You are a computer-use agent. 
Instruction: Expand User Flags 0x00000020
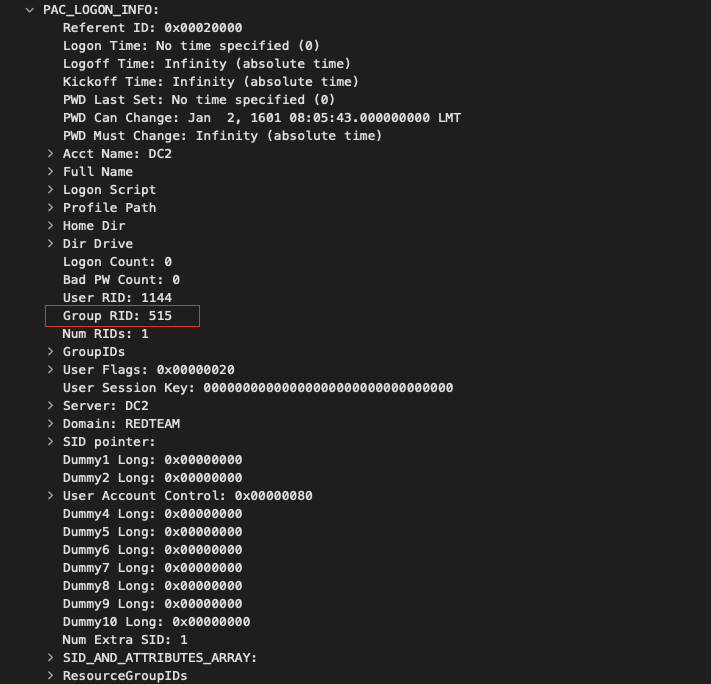50,370
